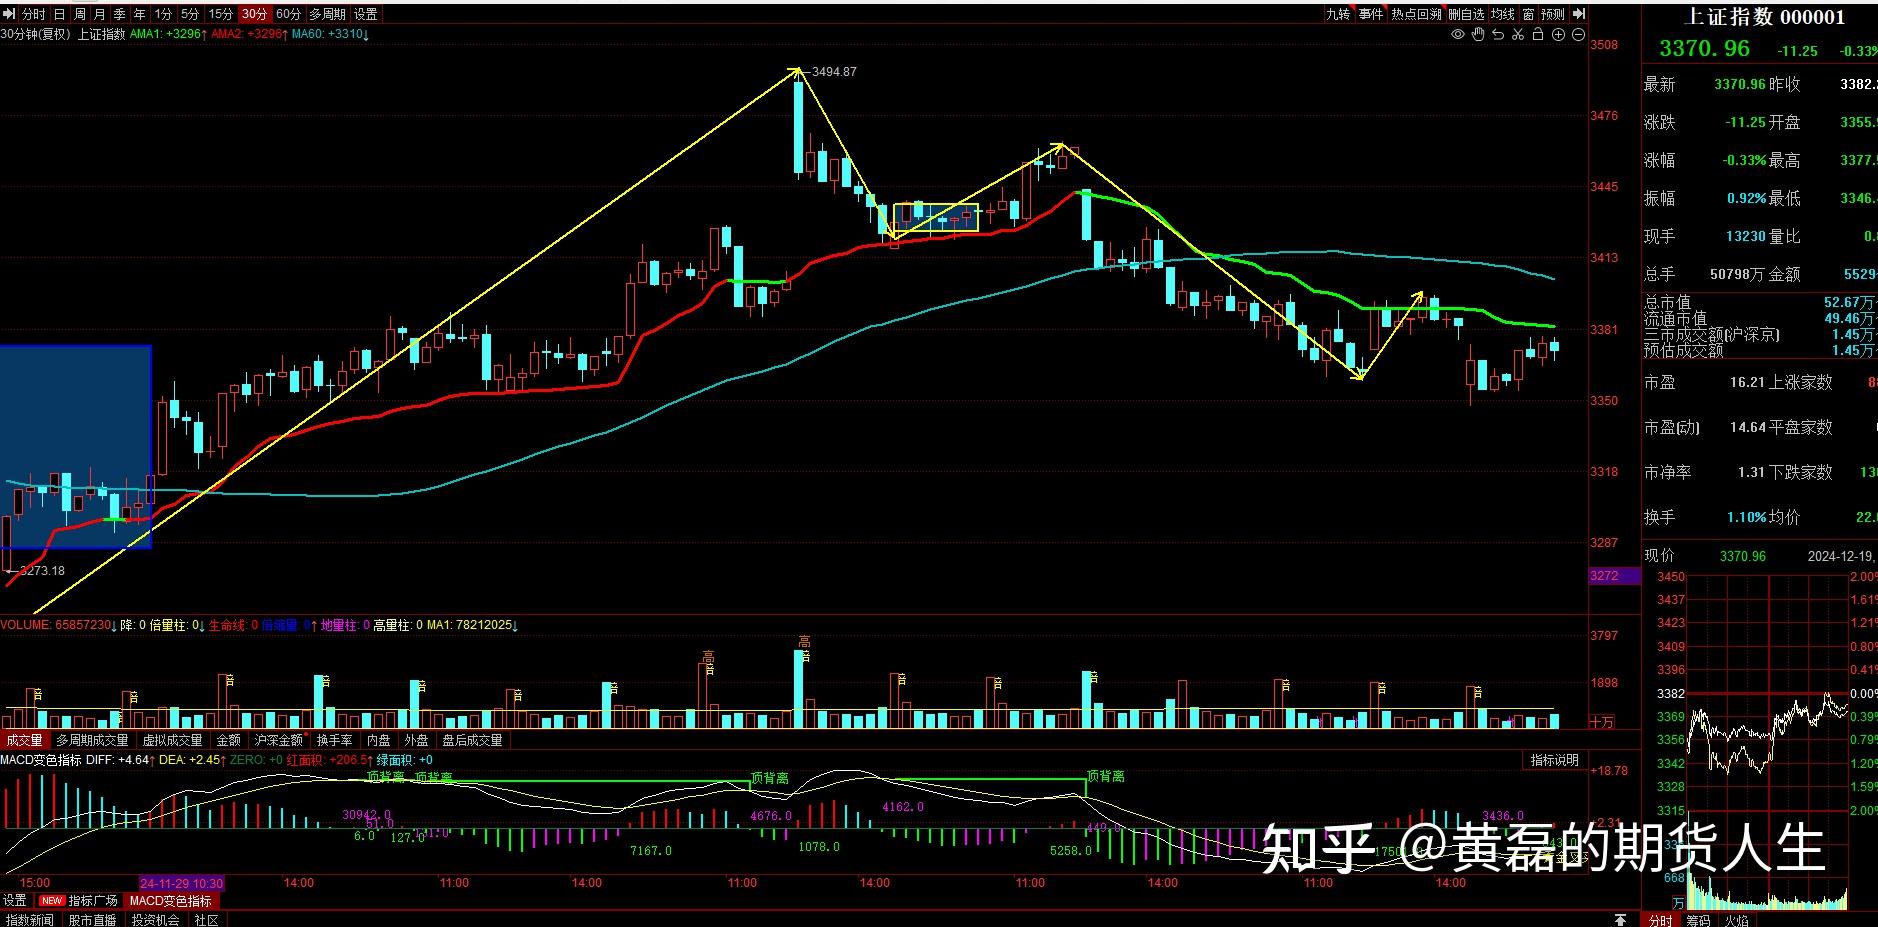Click the 热点回溯 button
This screenshot has width=1878, height=927.
pyautogui.click(x=1416, y=14)
